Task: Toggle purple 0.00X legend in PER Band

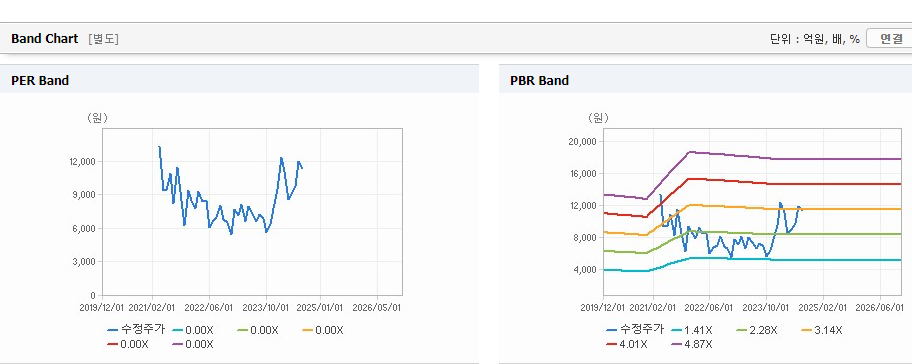Action: (x=193, y=344)
